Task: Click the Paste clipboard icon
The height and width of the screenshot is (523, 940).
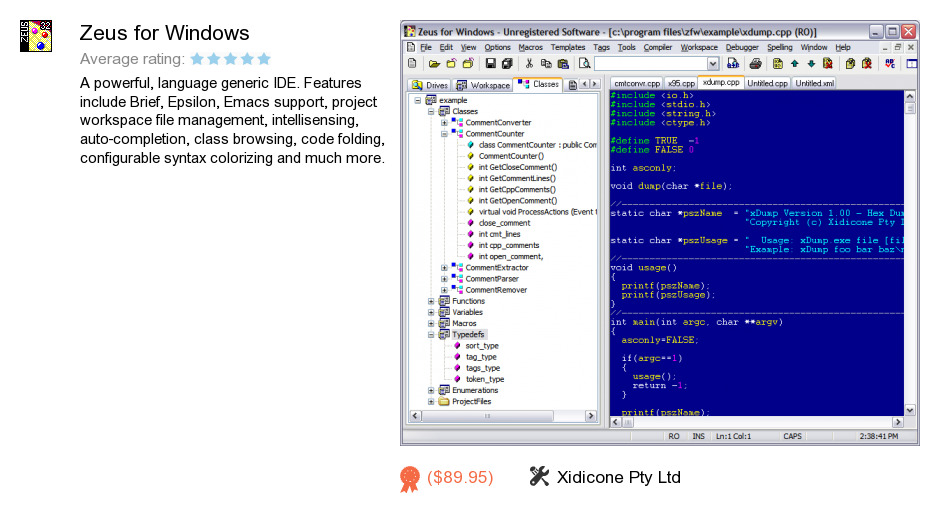Action: click(x=563, y=63)
